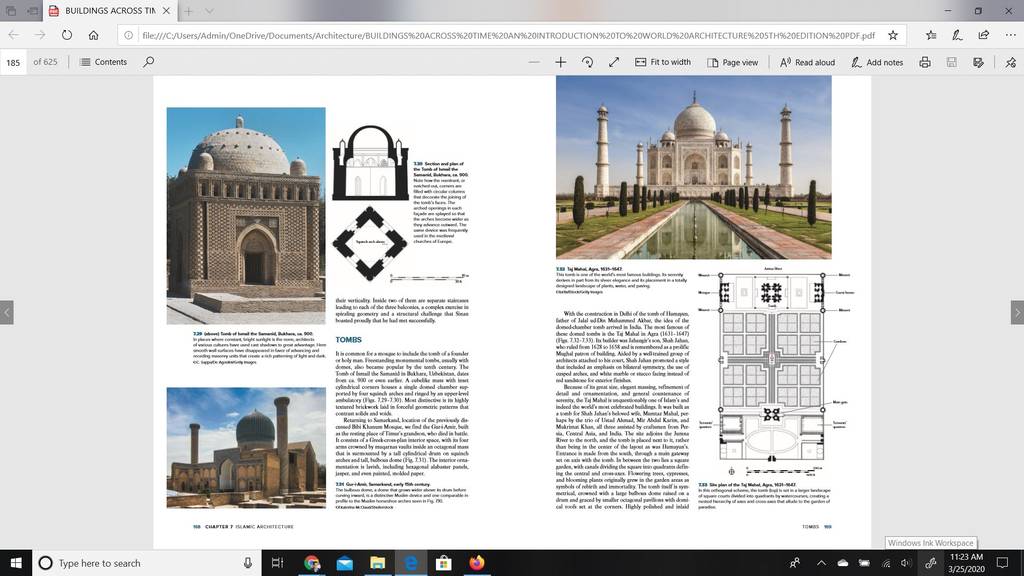The width and height of the screenshot is (1024, 576).
Task: Click the taskbar search box
Action: coord(147,563)
